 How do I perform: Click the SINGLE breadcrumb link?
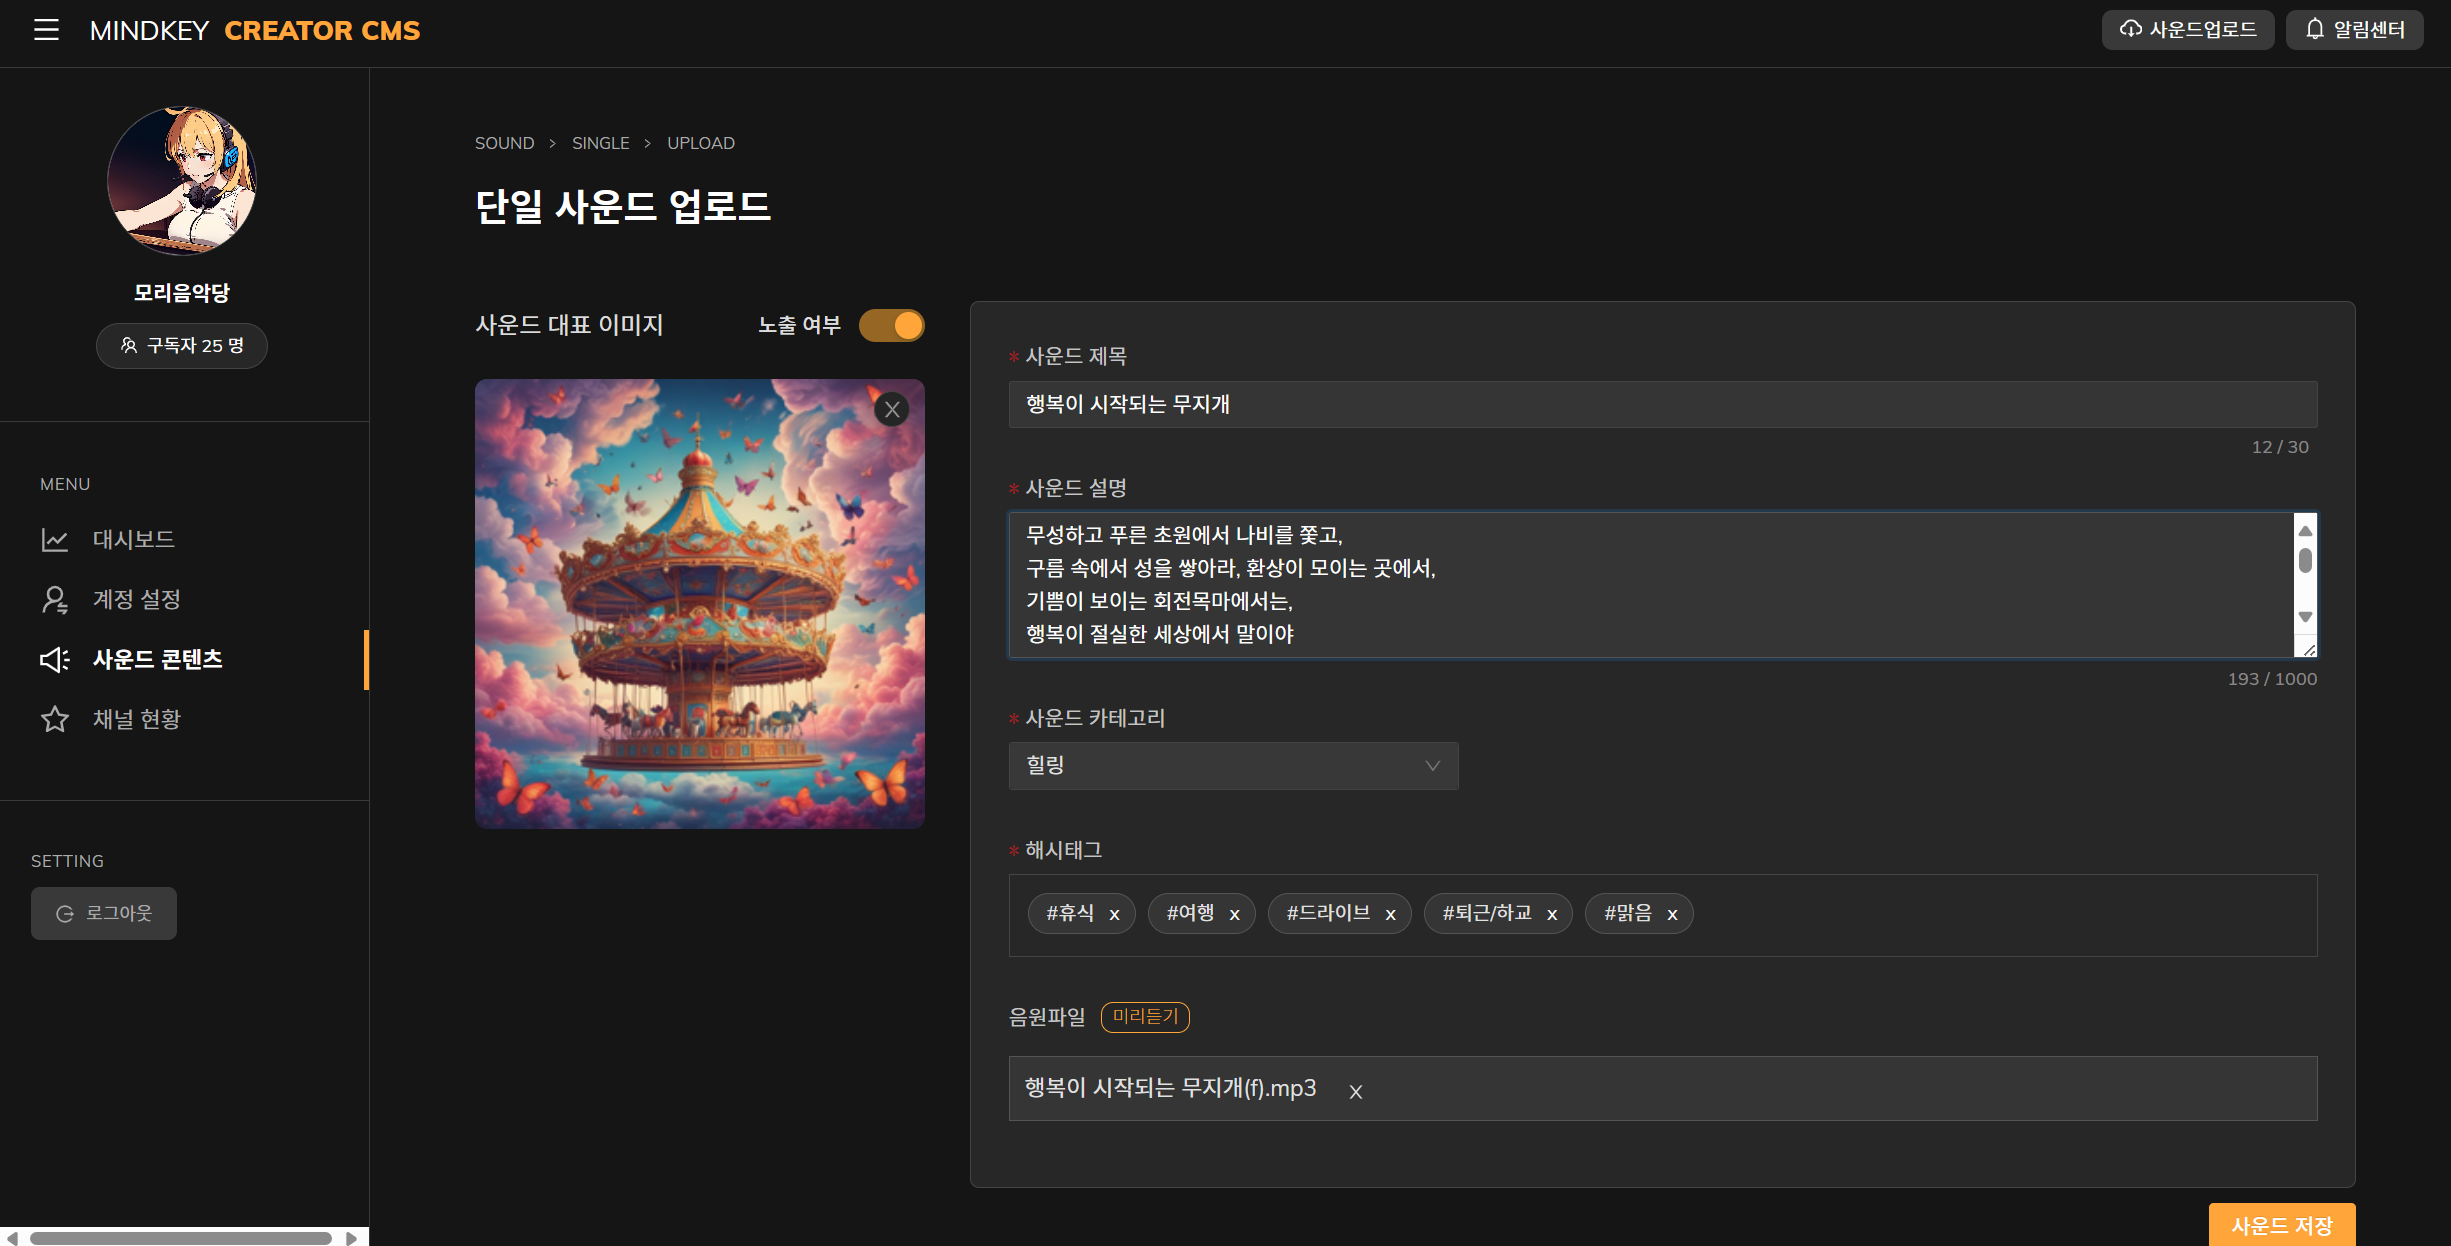pyautogui.click(x=600, y=143)
